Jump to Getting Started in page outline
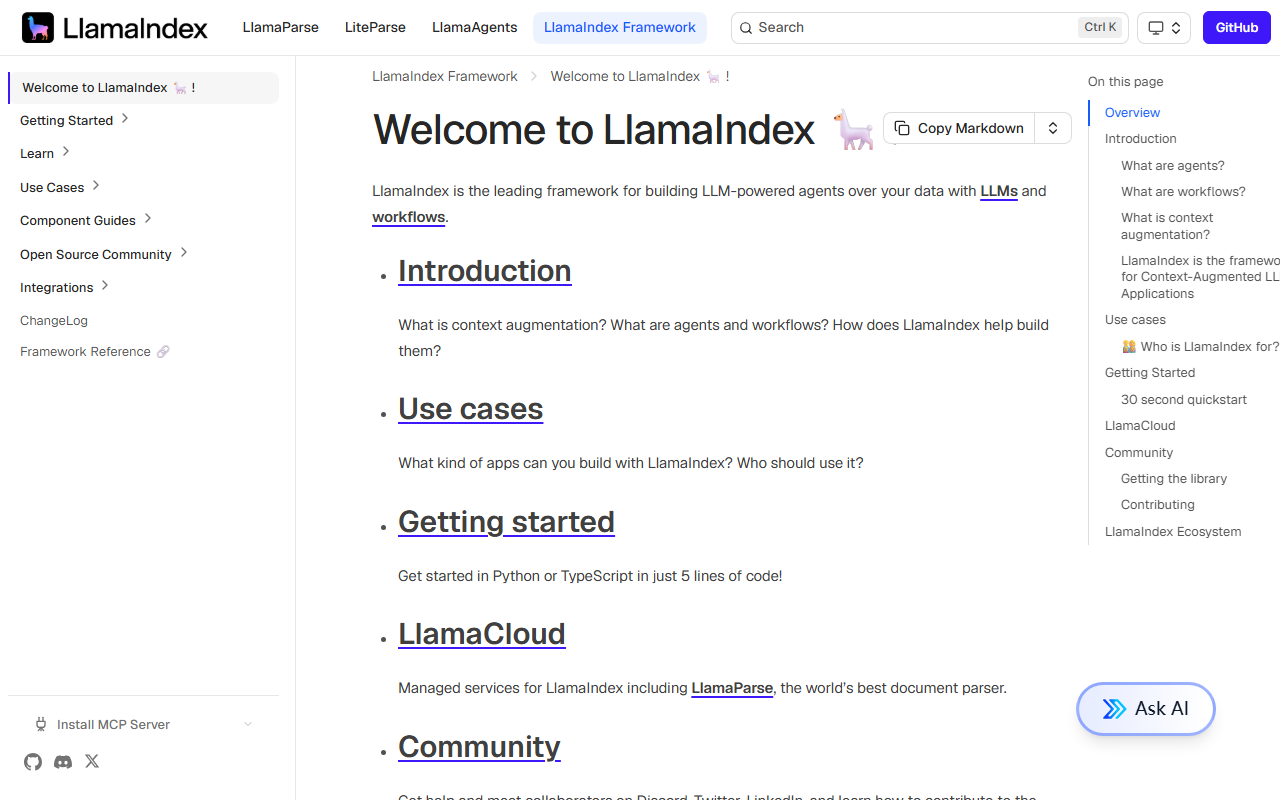This screenshot has height=800, width=1280. pyautogui.click(x=1150, y=373)
